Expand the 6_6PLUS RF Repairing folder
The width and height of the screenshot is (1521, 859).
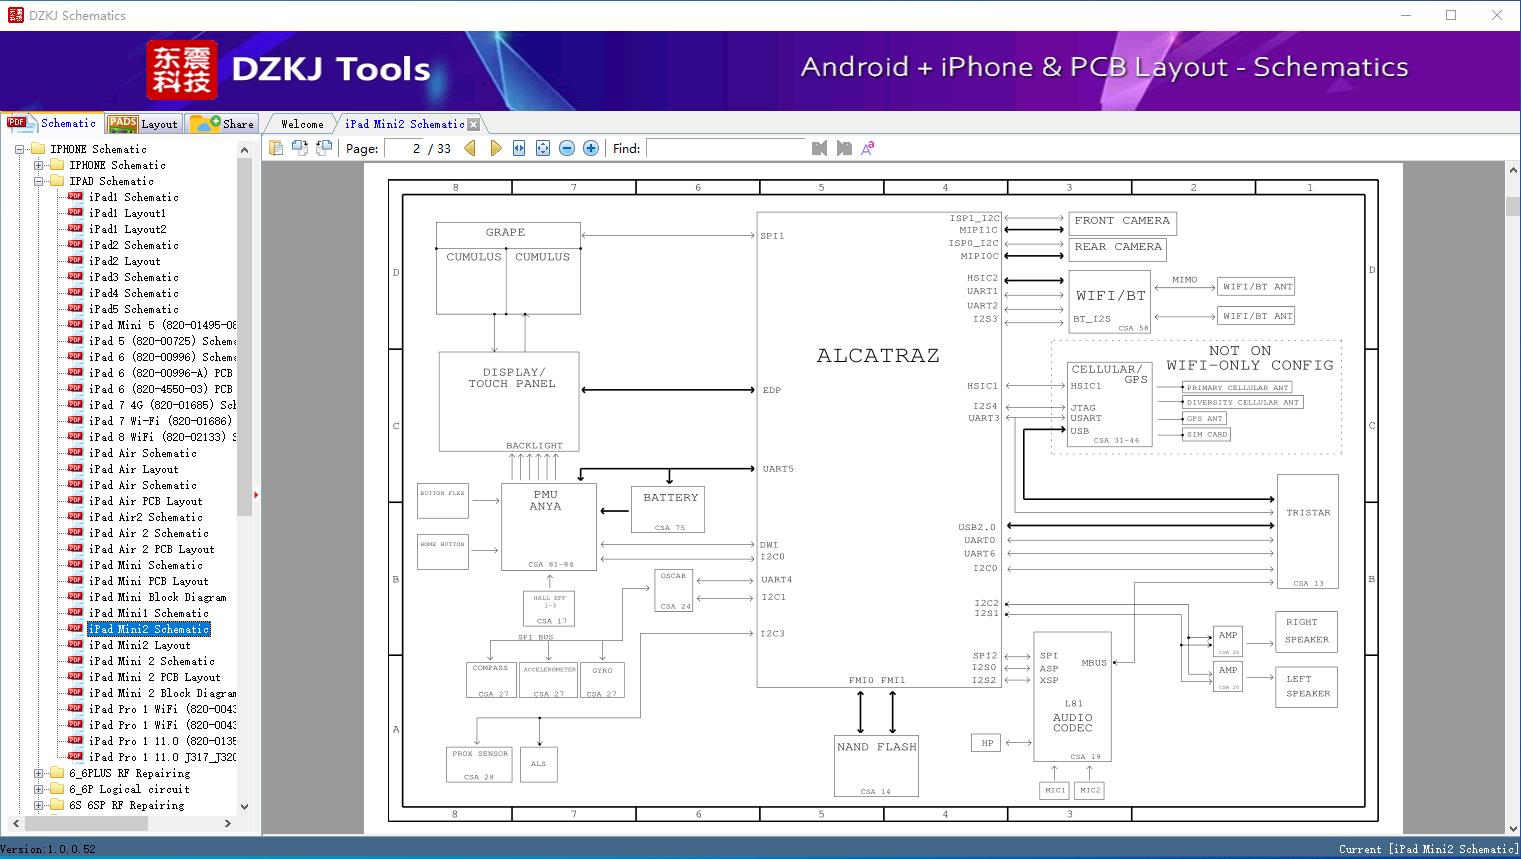39,773
